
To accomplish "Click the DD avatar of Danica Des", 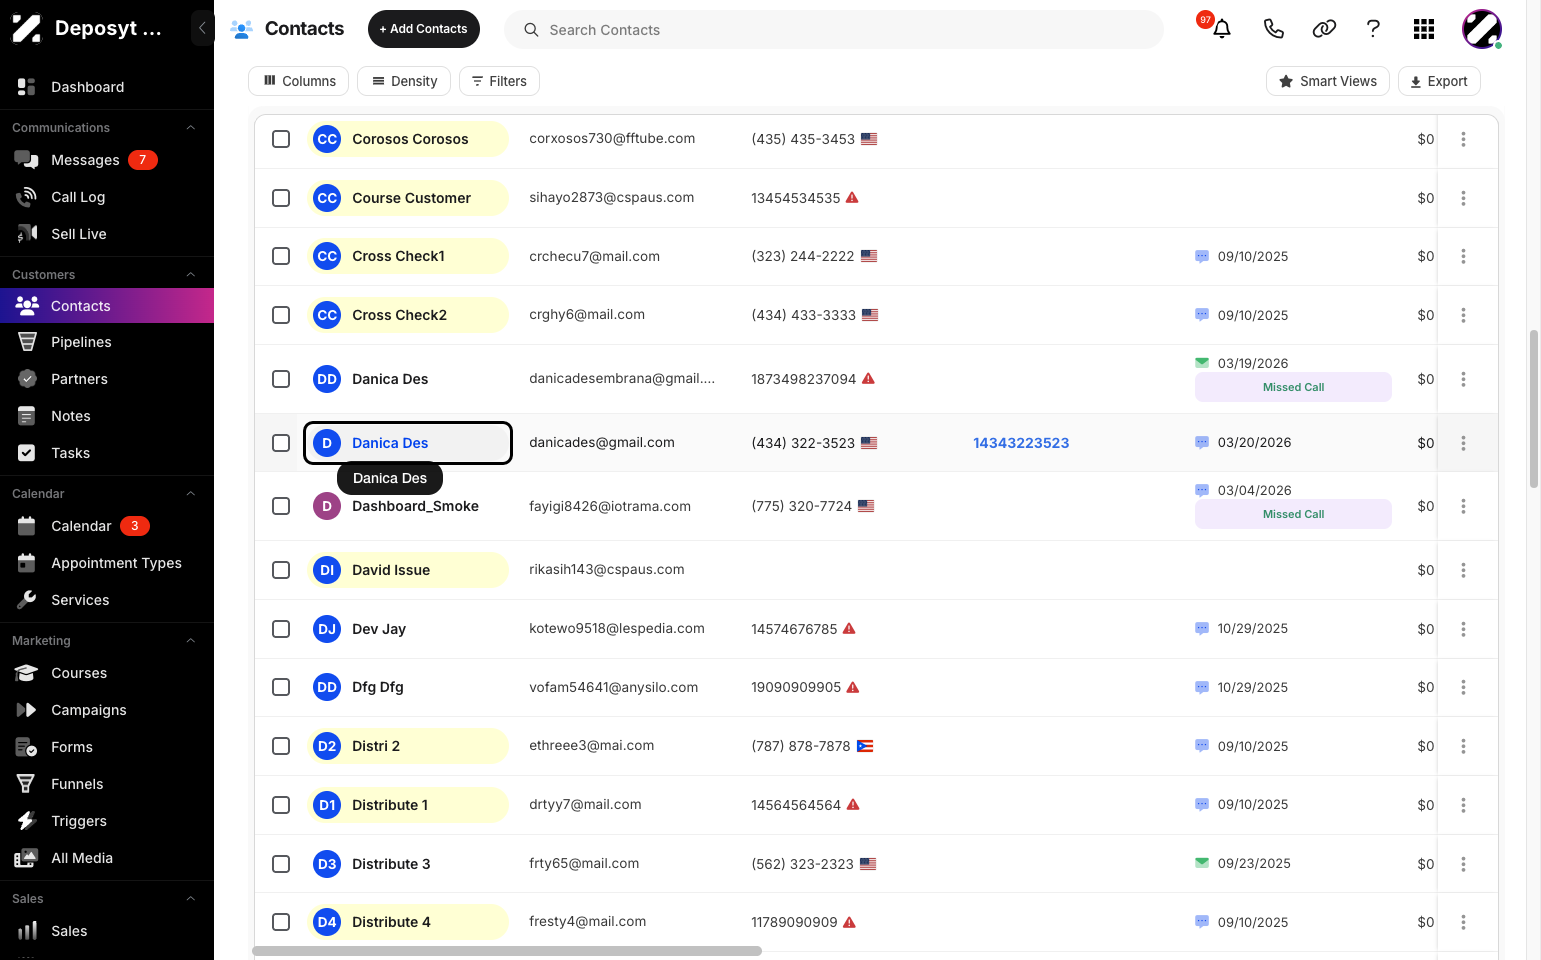I will point(327,379).
